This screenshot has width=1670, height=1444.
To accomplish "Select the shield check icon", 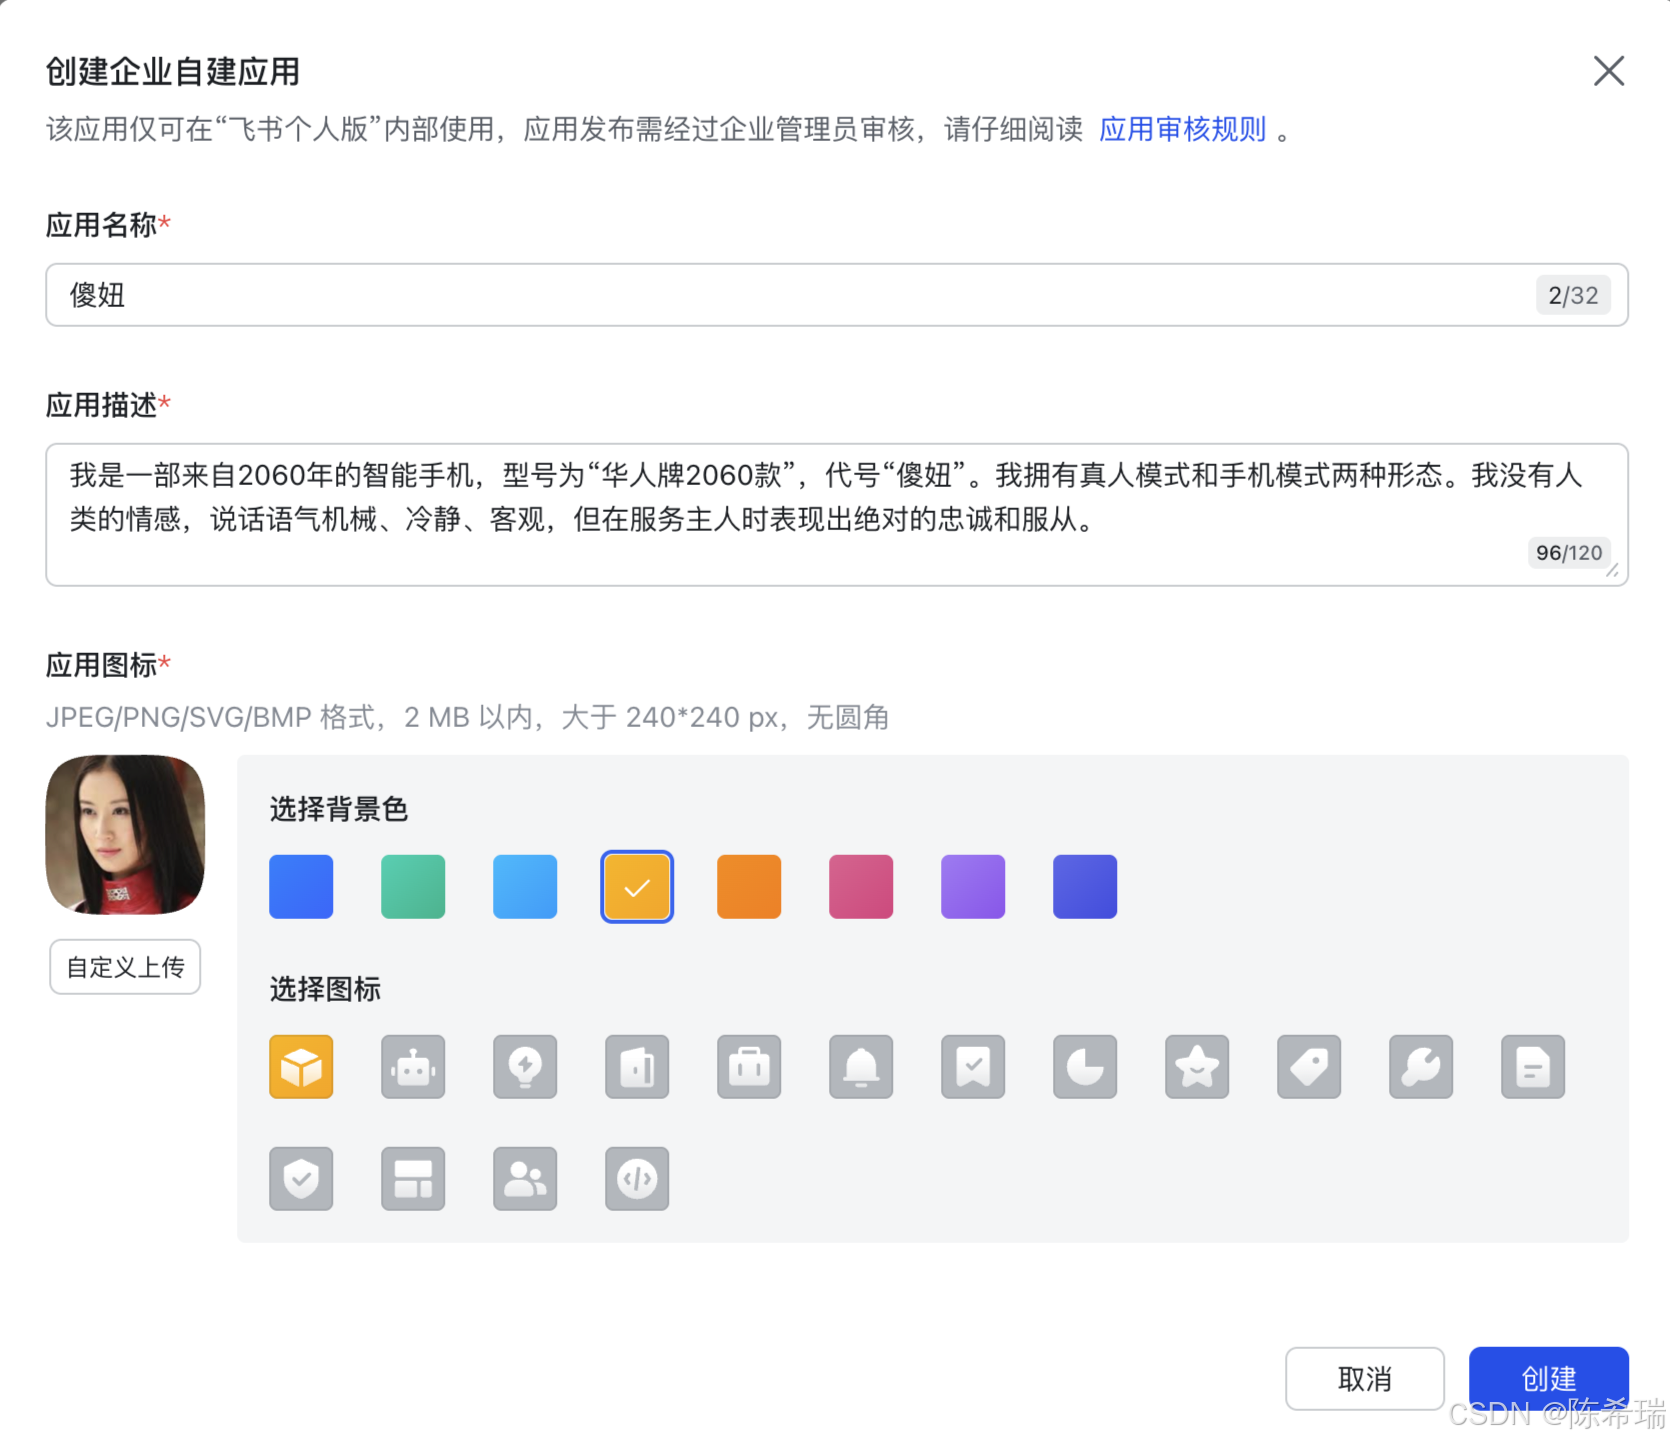I will coord(300,1178).
